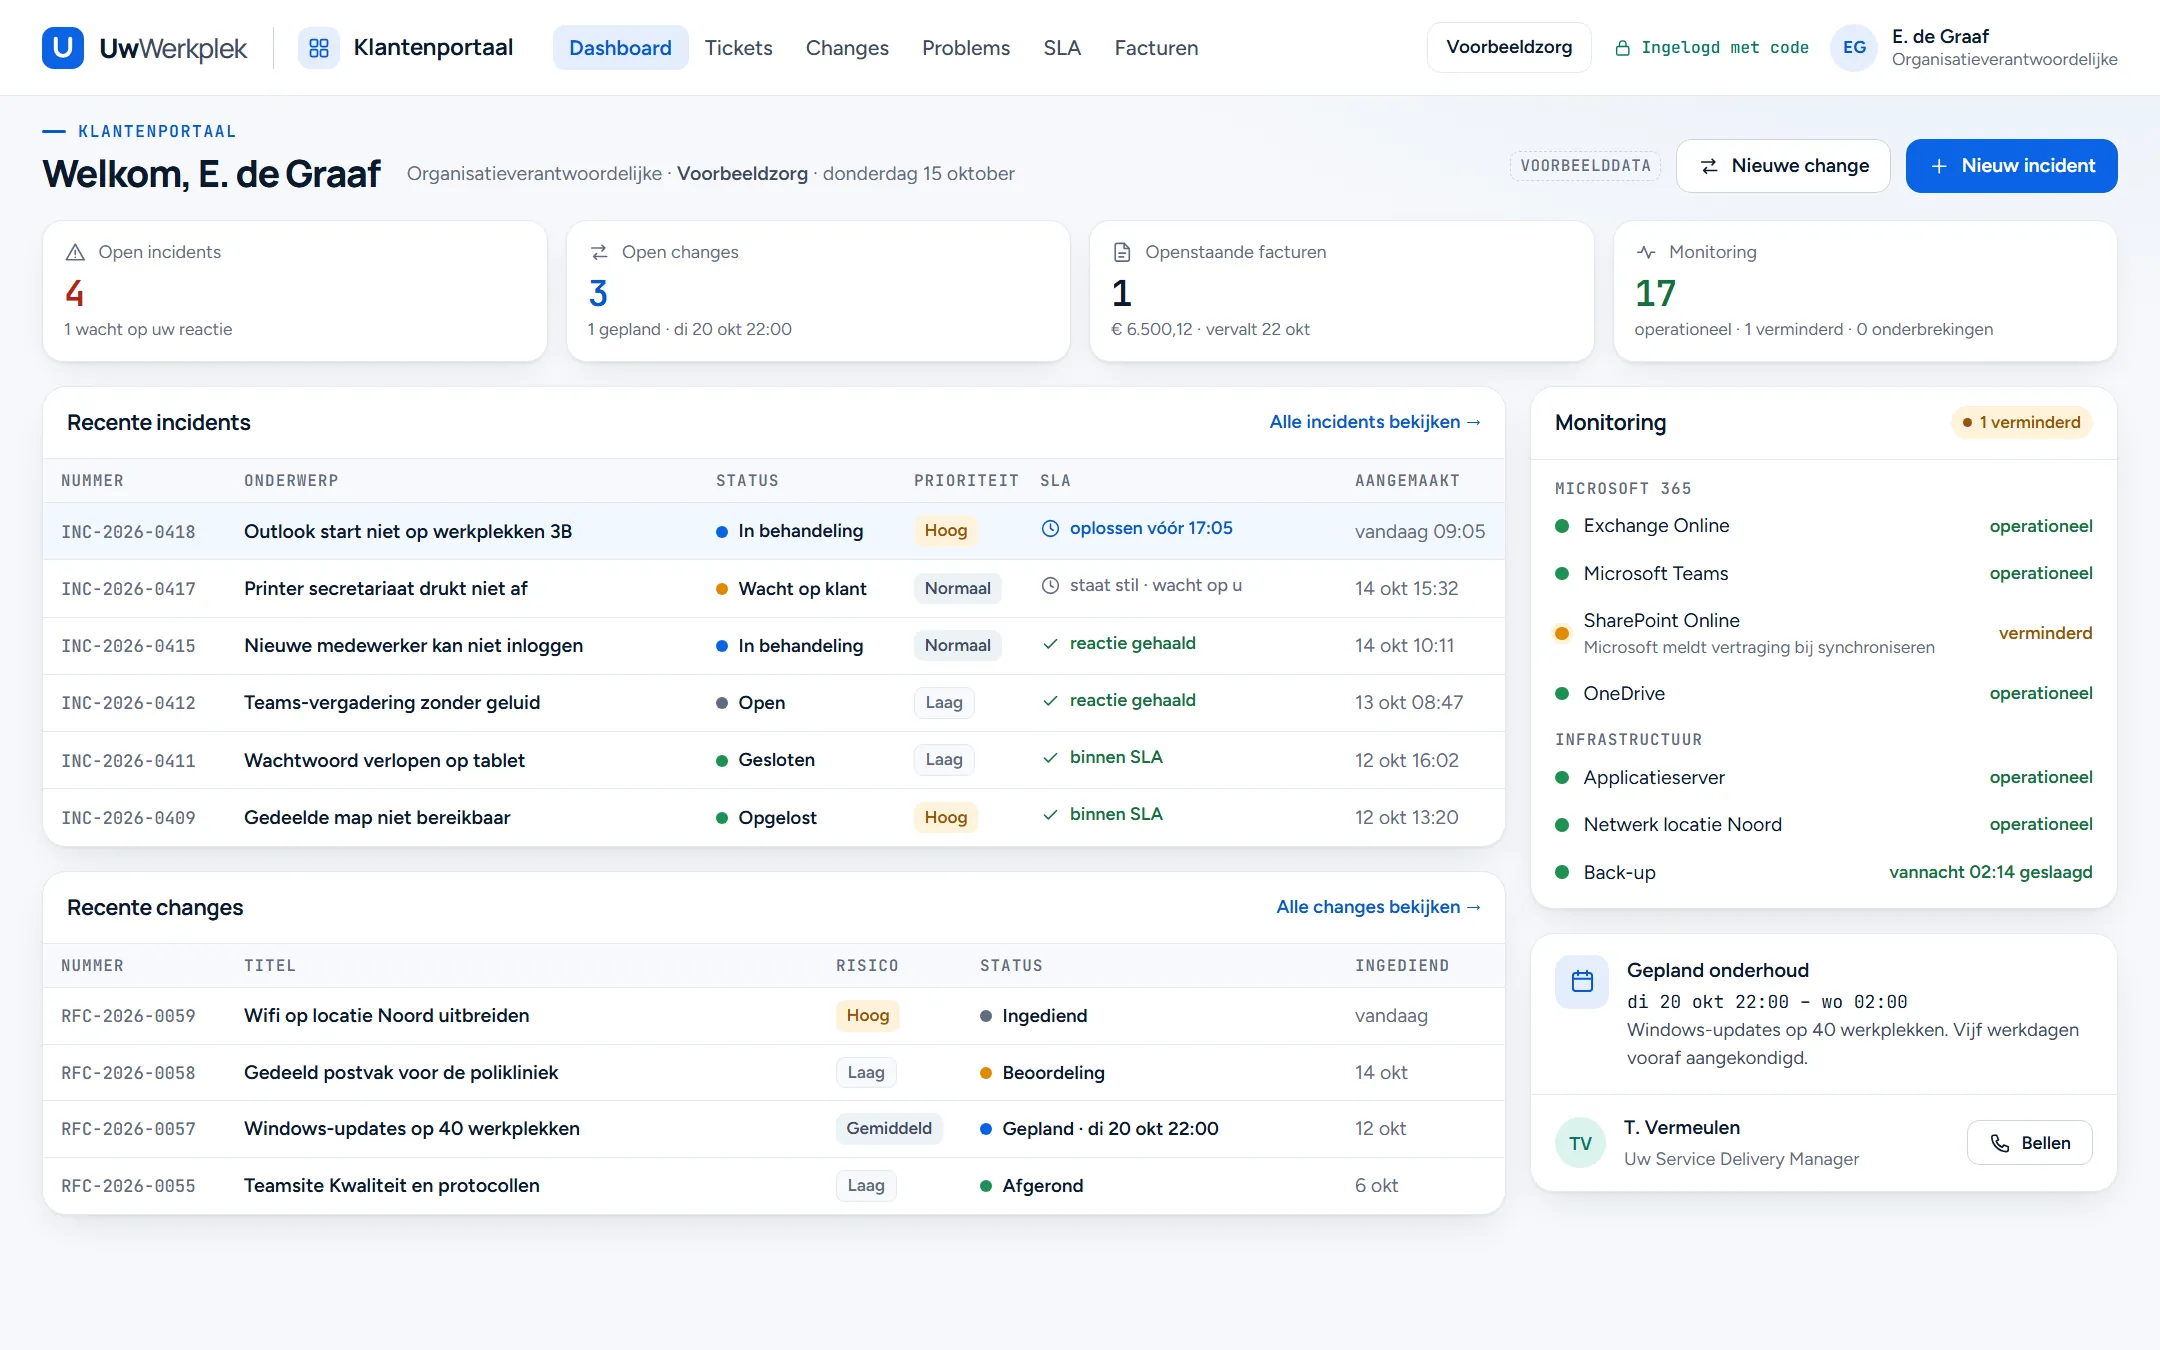Navigate to the Facturen tab
Image resolution: width=2160 pixels, height=1350 pixels.
point(1156,47)
